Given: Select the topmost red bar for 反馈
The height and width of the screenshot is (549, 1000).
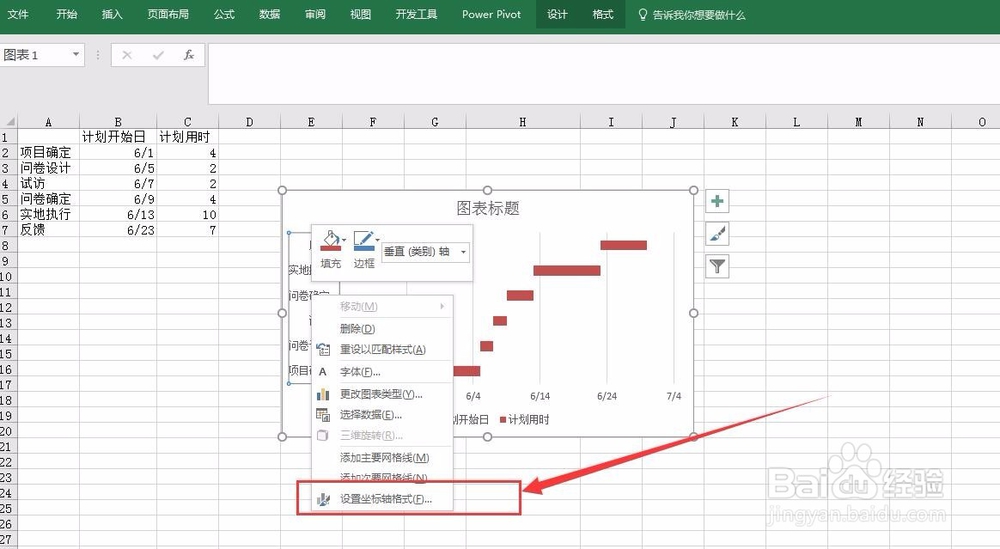Looking at the screenshot, I should [x=624, y=245].
